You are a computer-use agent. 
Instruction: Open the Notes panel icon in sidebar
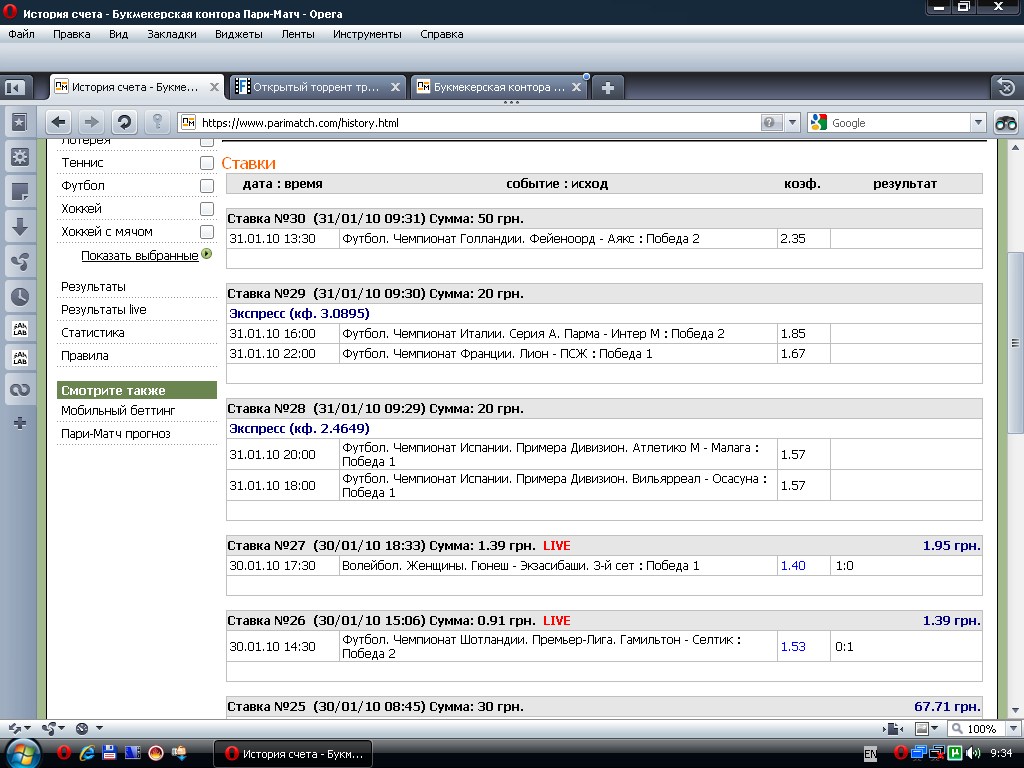pos(19,192)
